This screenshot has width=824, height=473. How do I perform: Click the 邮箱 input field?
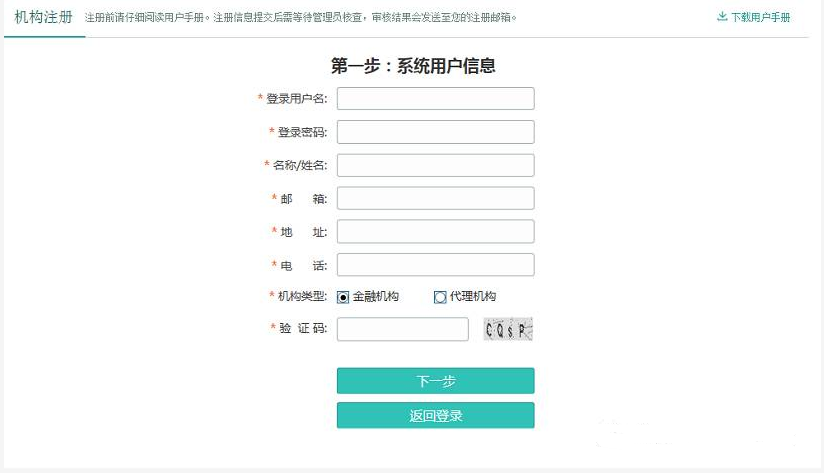(x=436, y=198)
